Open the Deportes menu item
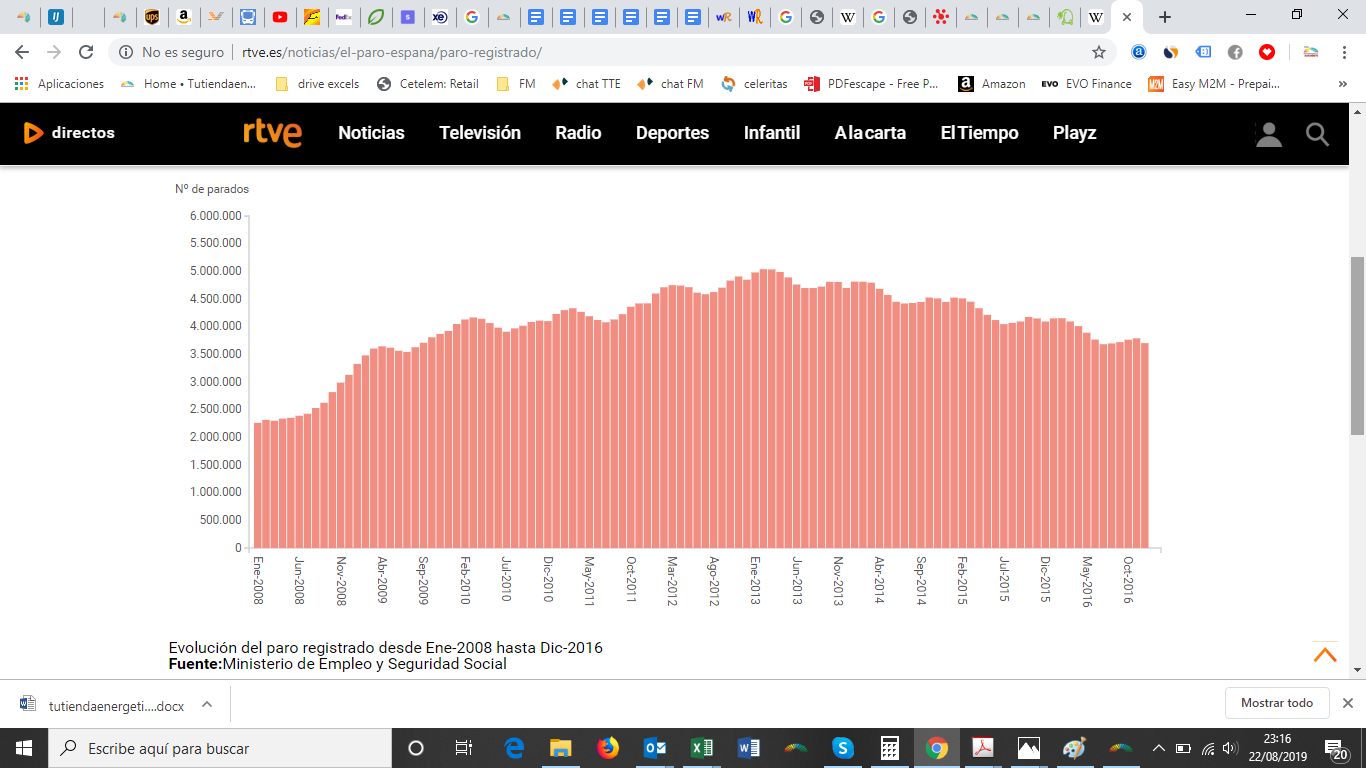The image size is (1366, 768). point(672,132)
